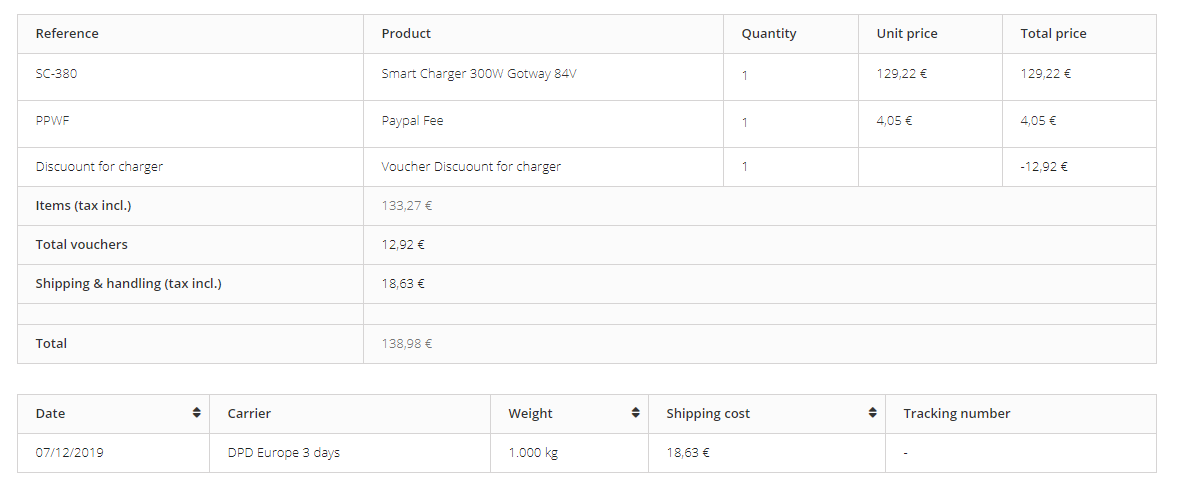
Task: Select Voucher Discuount for charger entry
Action: pos(471,166)
